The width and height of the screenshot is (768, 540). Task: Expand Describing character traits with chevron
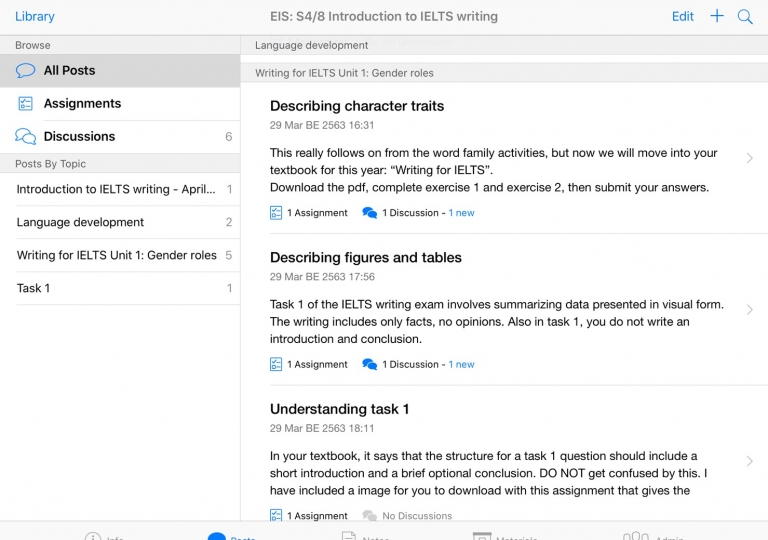(749, 158)
